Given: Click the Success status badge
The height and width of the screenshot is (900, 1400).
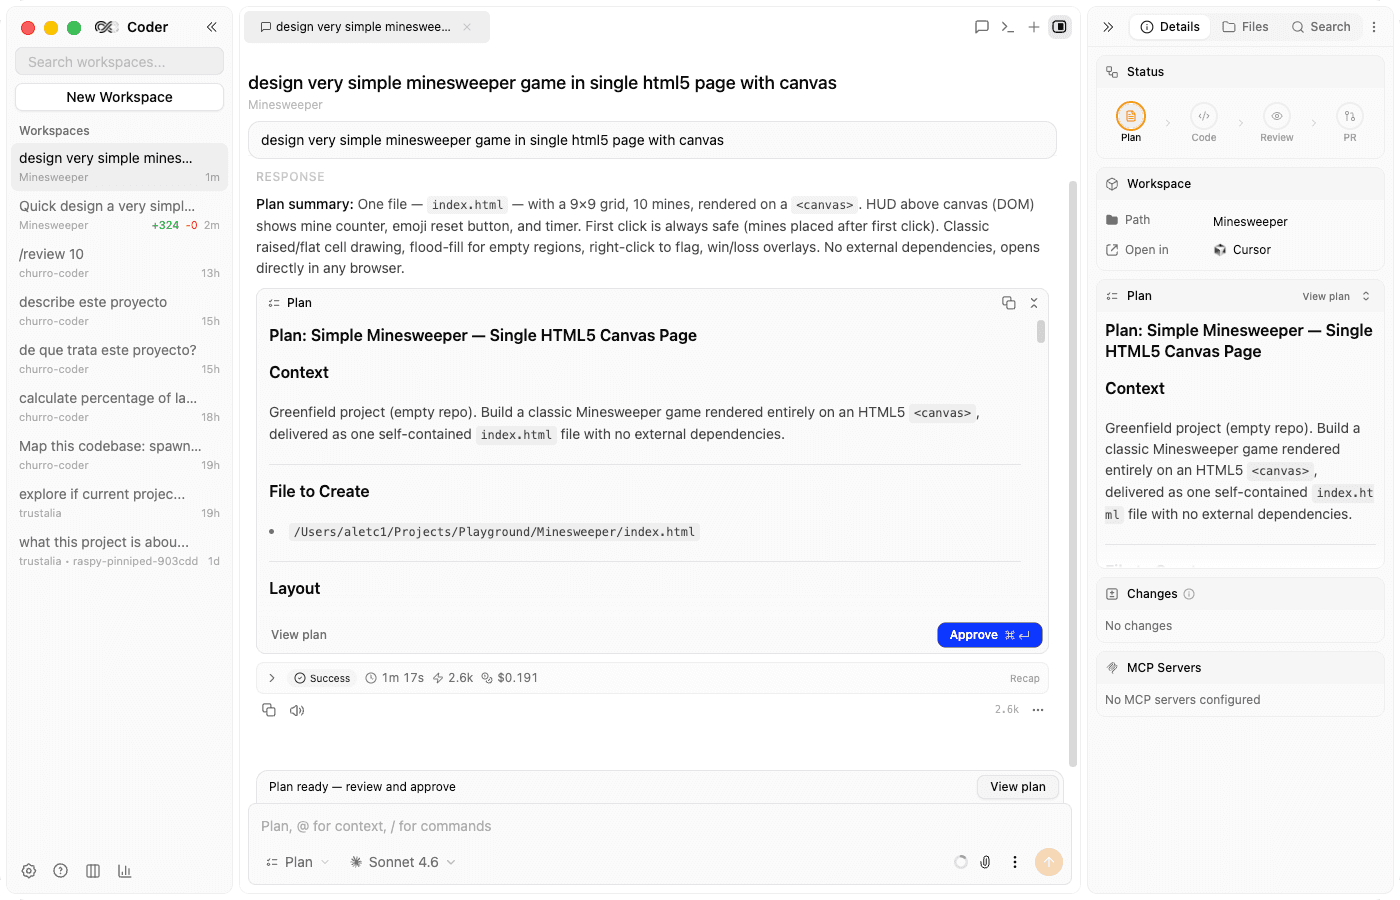Looking at the screenshot, I should [x=322, y=678].
